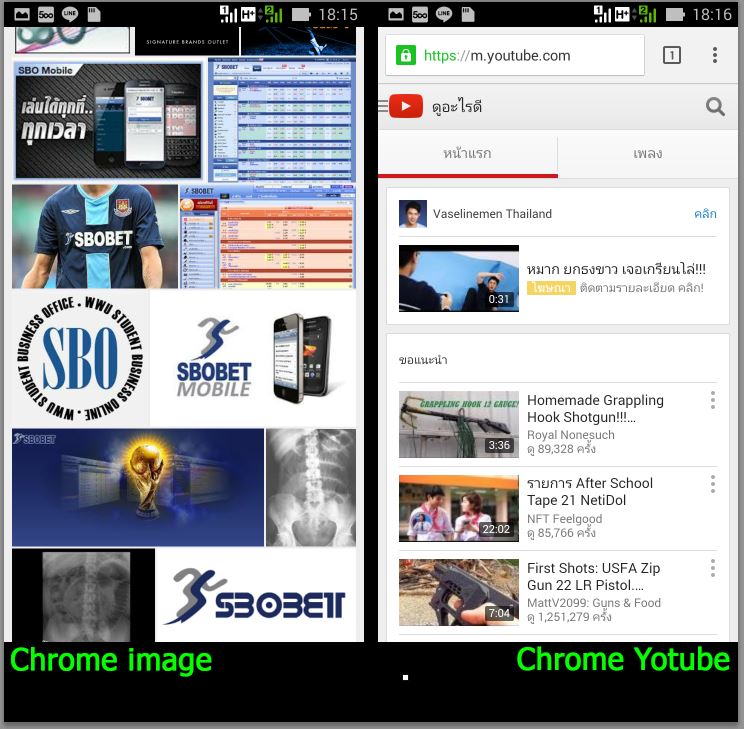This screenshot has width=744, height=729.
Task: Play the 7:04 zip gun thumbnail
Action: click(x=459, y=592)
